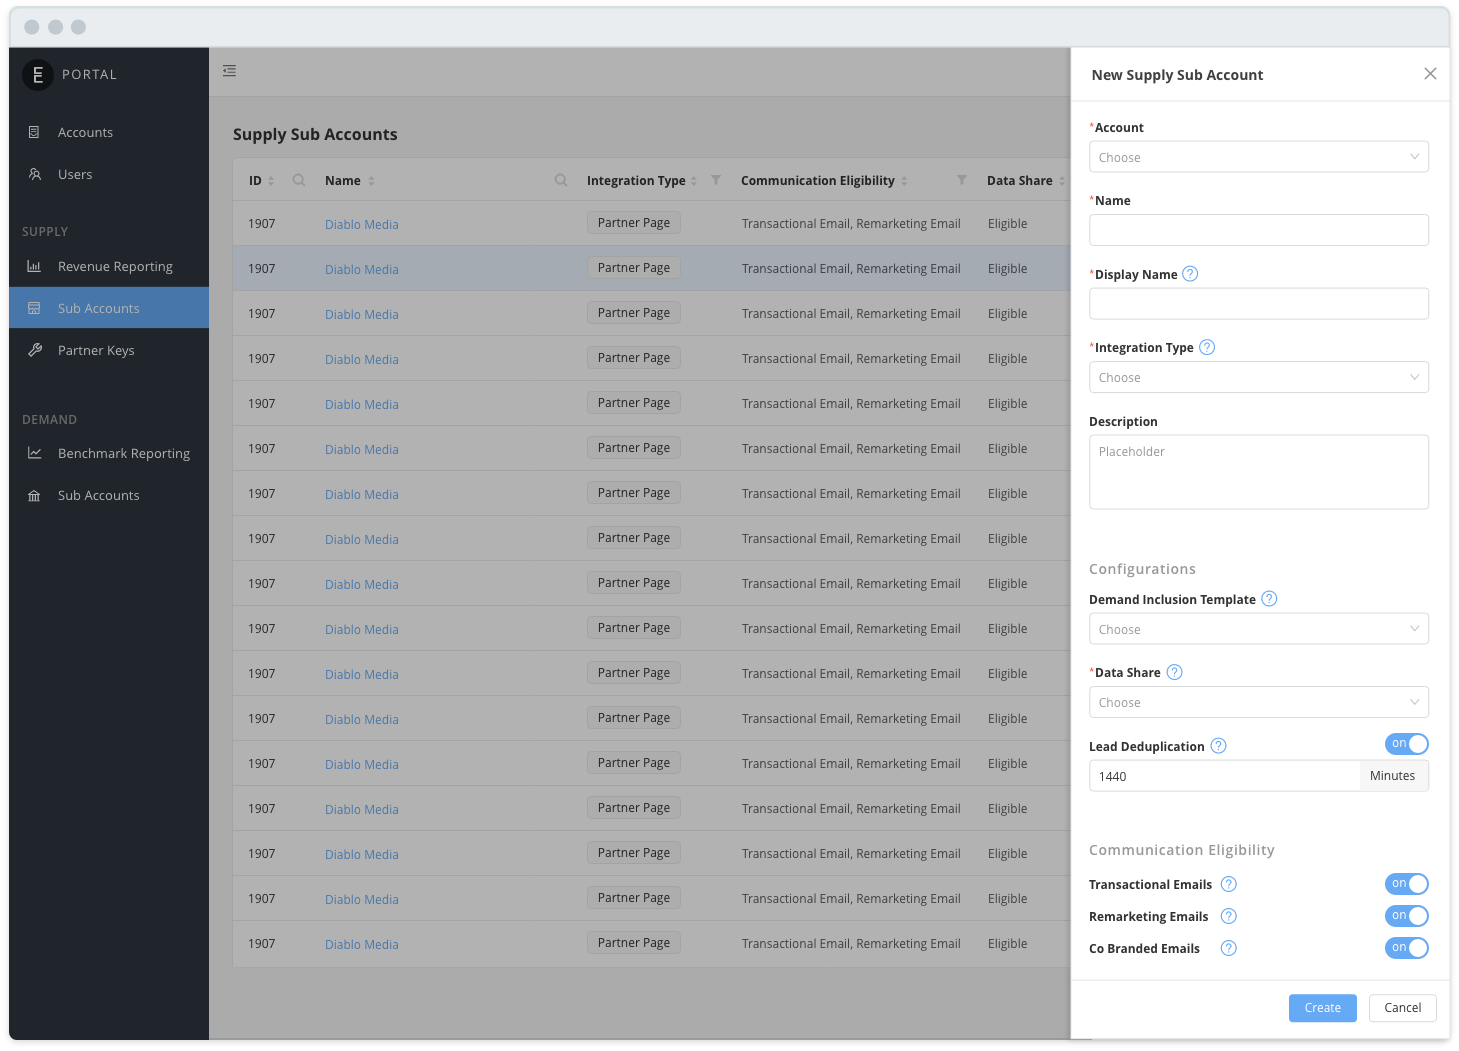The height and width of the screenshot is (1051, 1459).
Task: Show Transactional Emails help icon
Action: click(x=1229, y=884)
